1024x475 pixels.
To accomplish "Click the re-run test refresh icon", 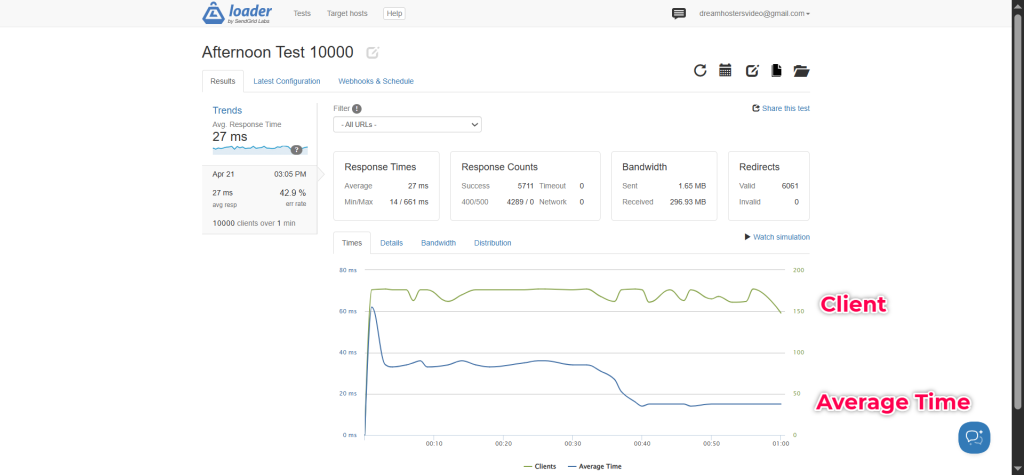I will coord(700,70).
